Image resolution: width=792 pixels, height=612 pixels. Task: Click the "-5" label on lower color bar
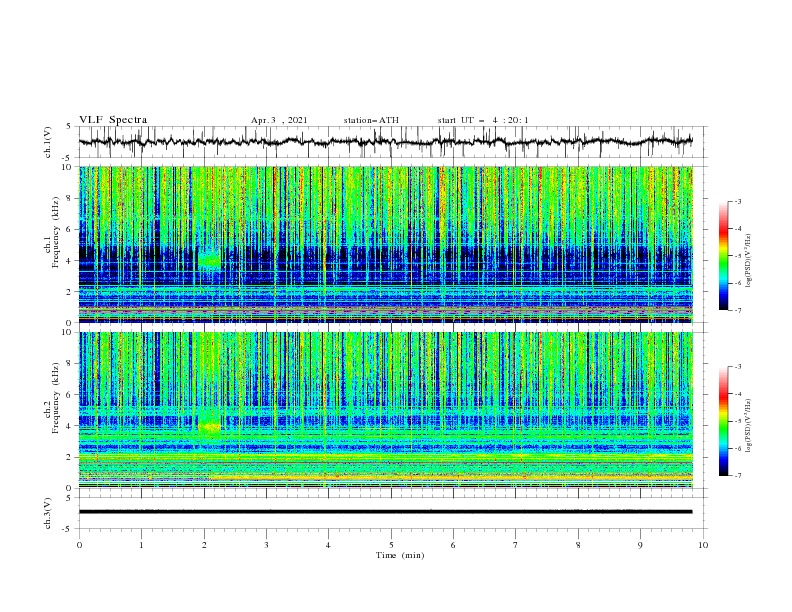coord(738,421)
